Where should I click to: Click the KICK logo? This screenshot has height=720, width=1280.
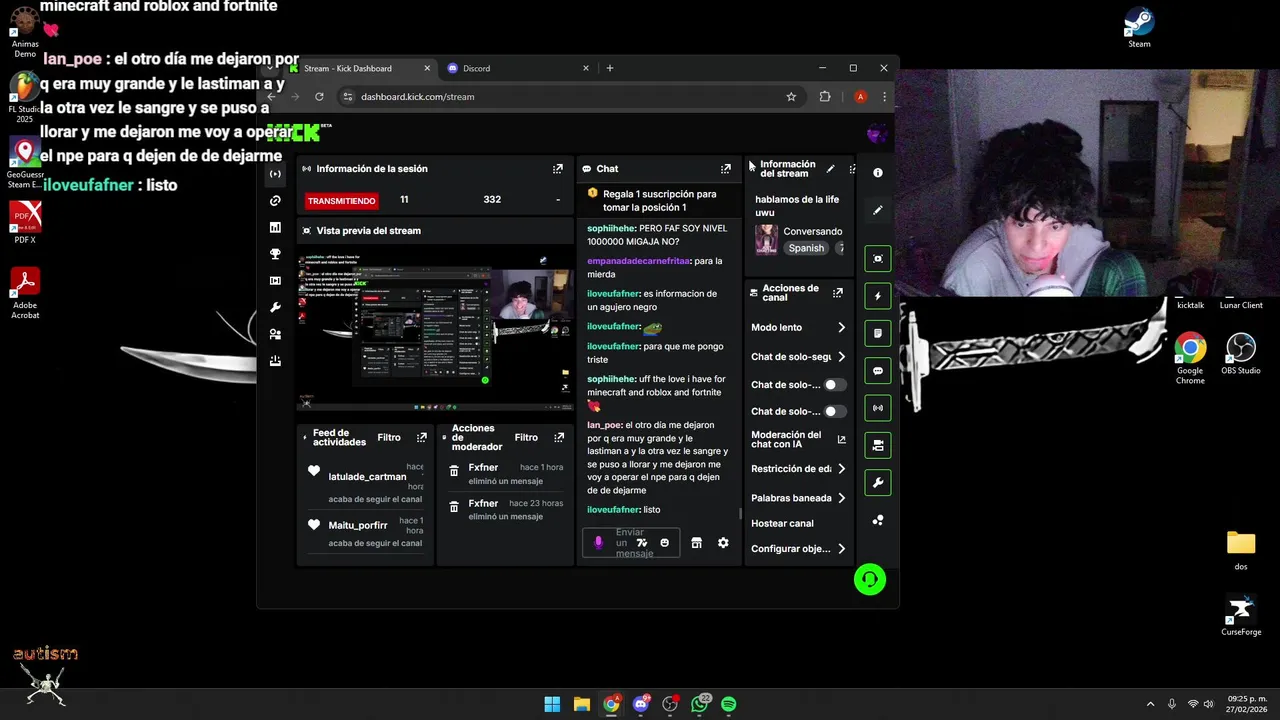[x=295, y=133]
